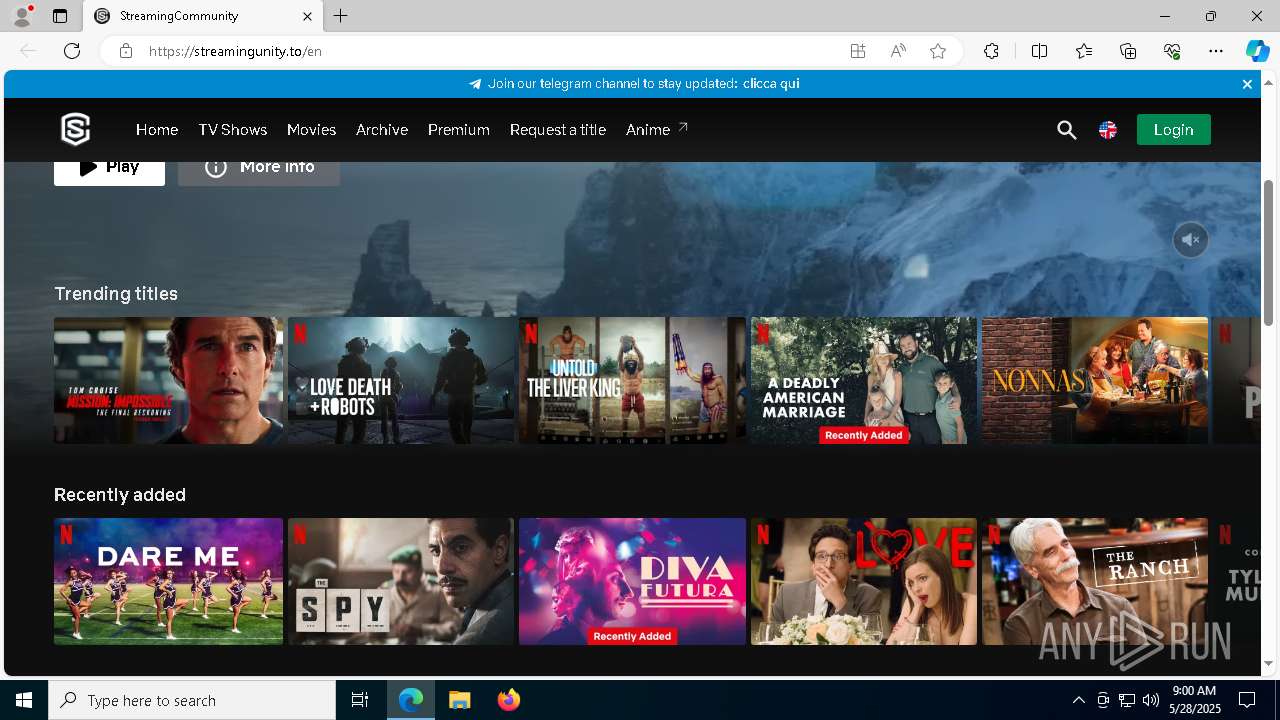Add this page to favorites star
Viewport: 1280px width, 720px height.
point(938,51)
